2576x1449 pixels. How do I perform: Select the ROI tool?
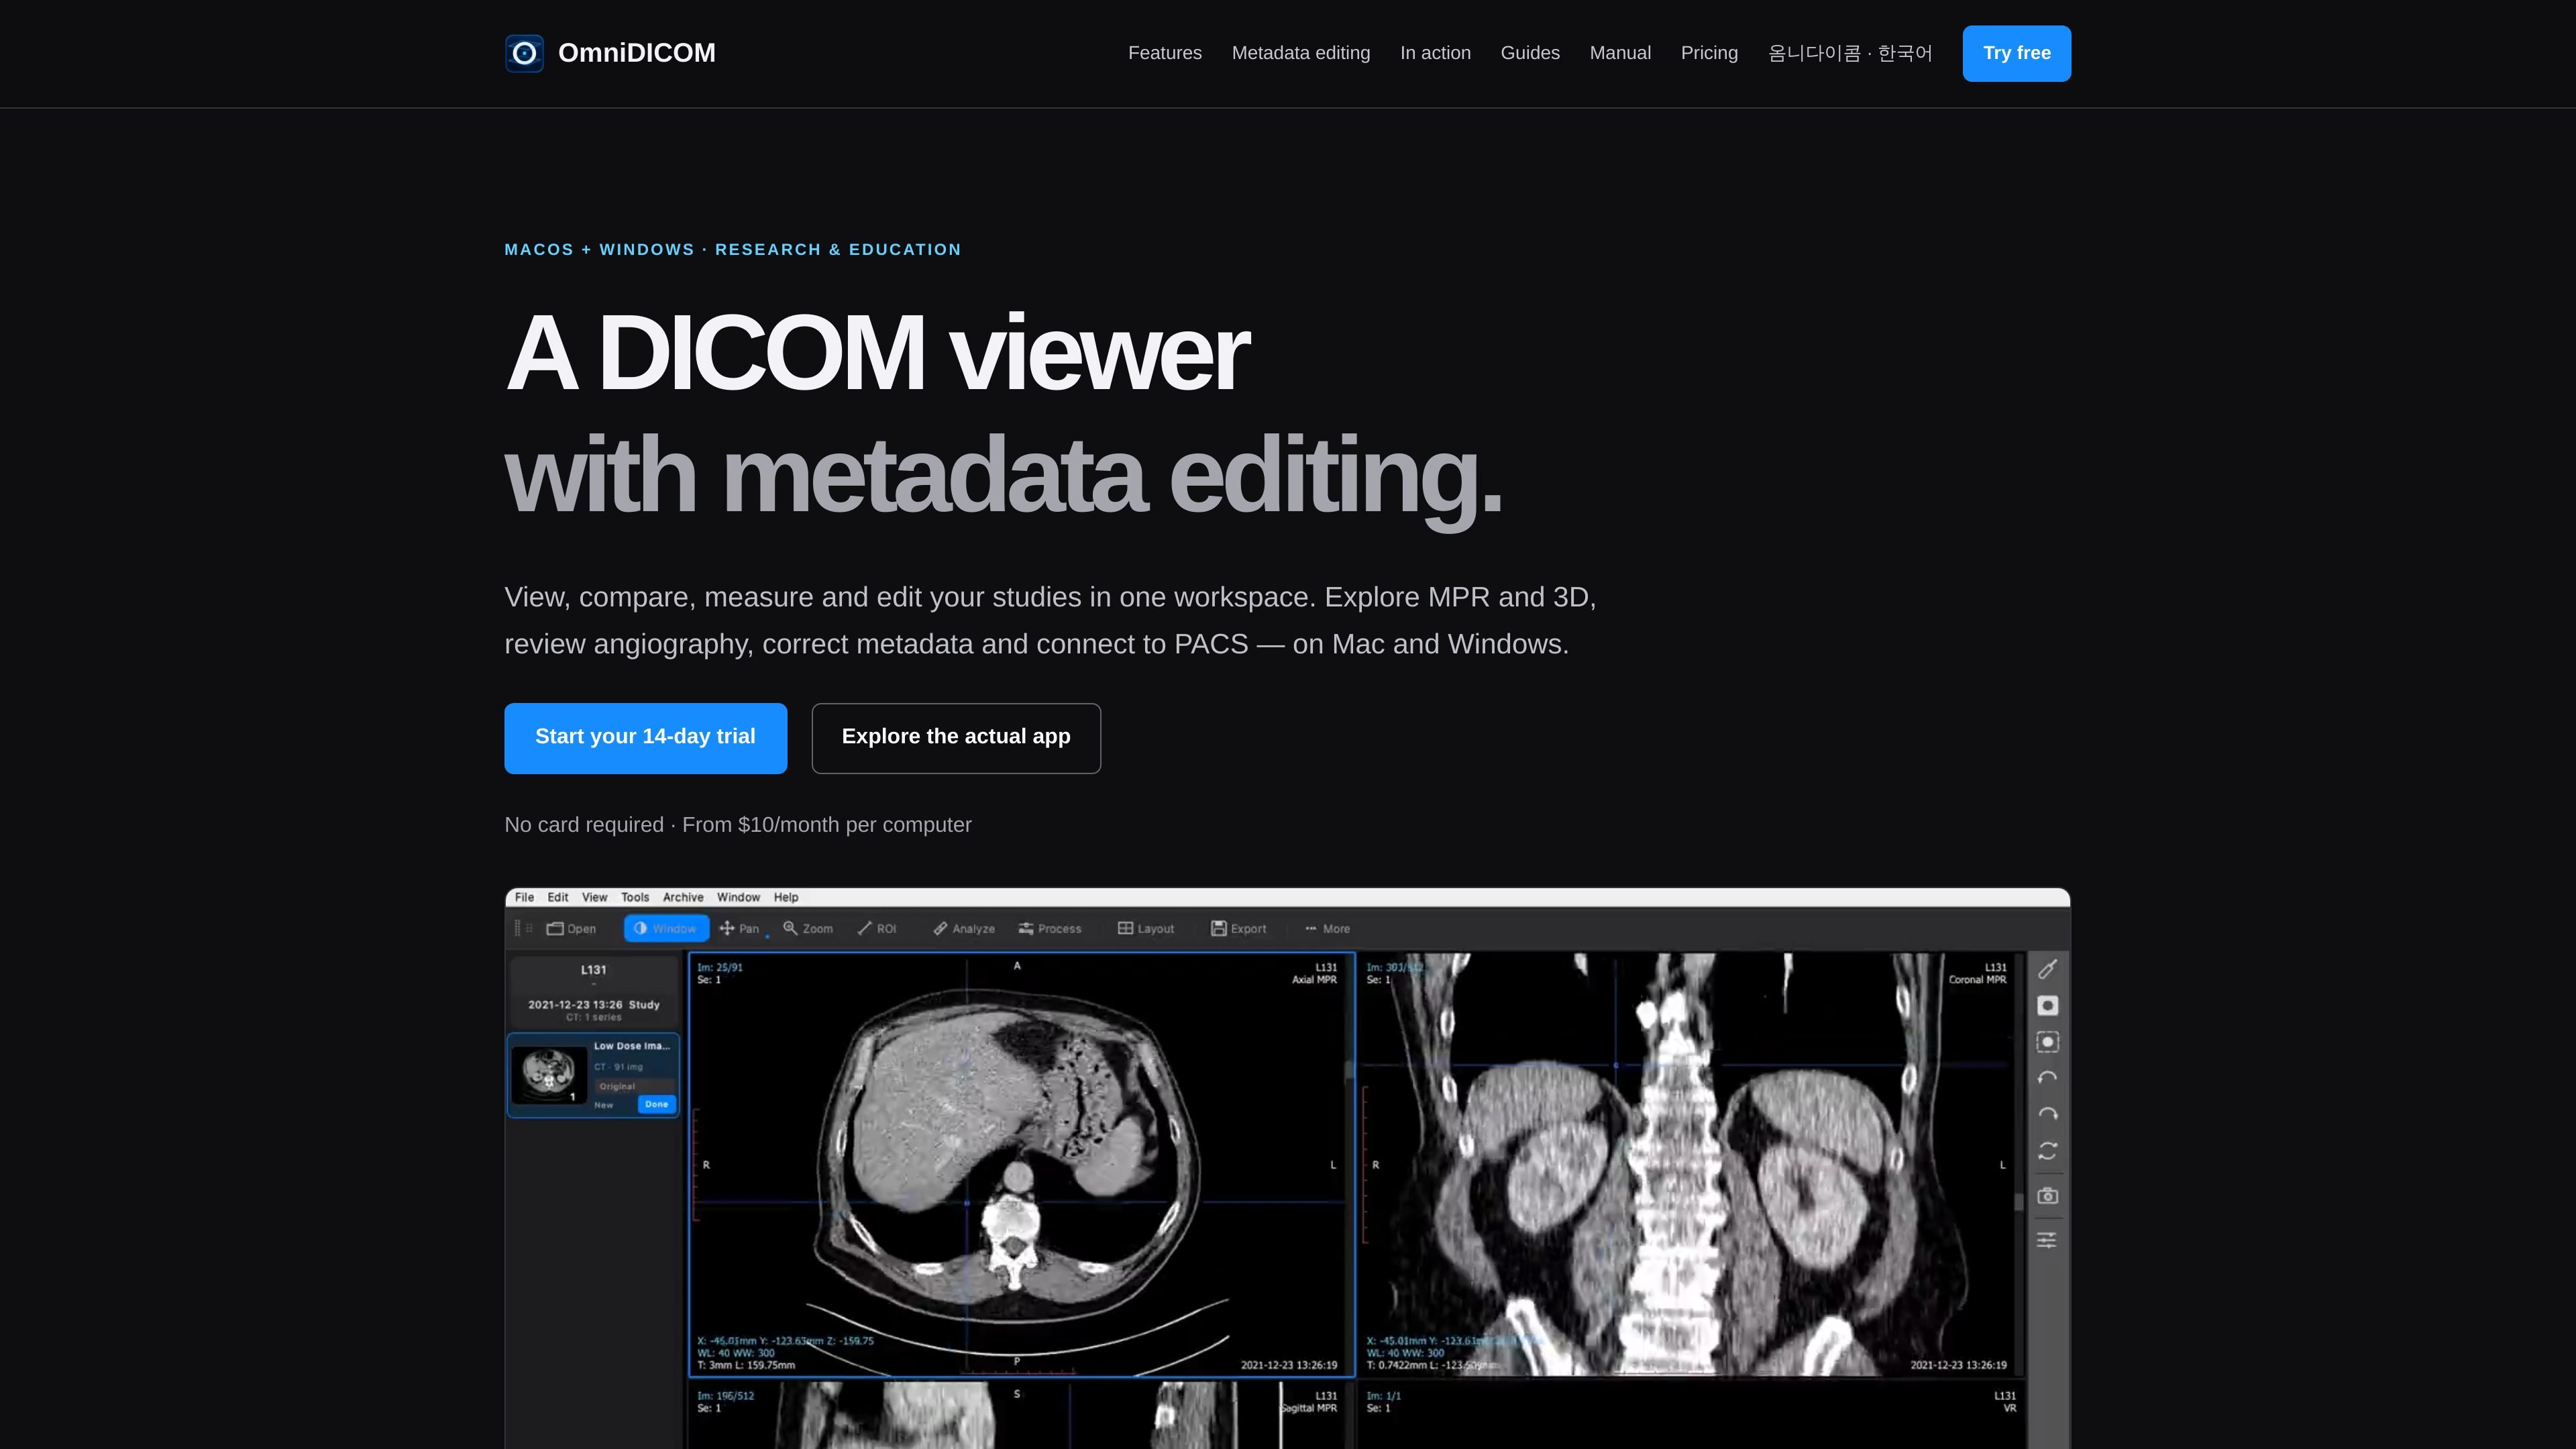tap(877, 928)
